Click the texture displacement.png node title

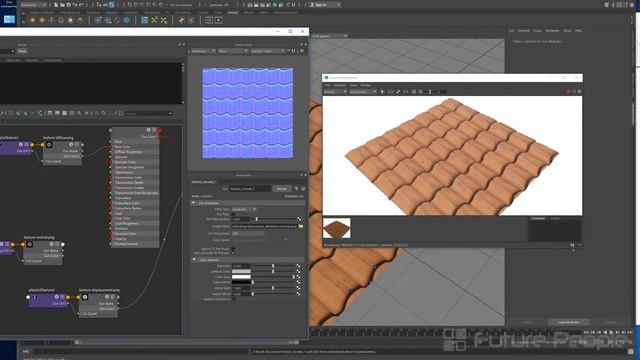tap(99, 290)
